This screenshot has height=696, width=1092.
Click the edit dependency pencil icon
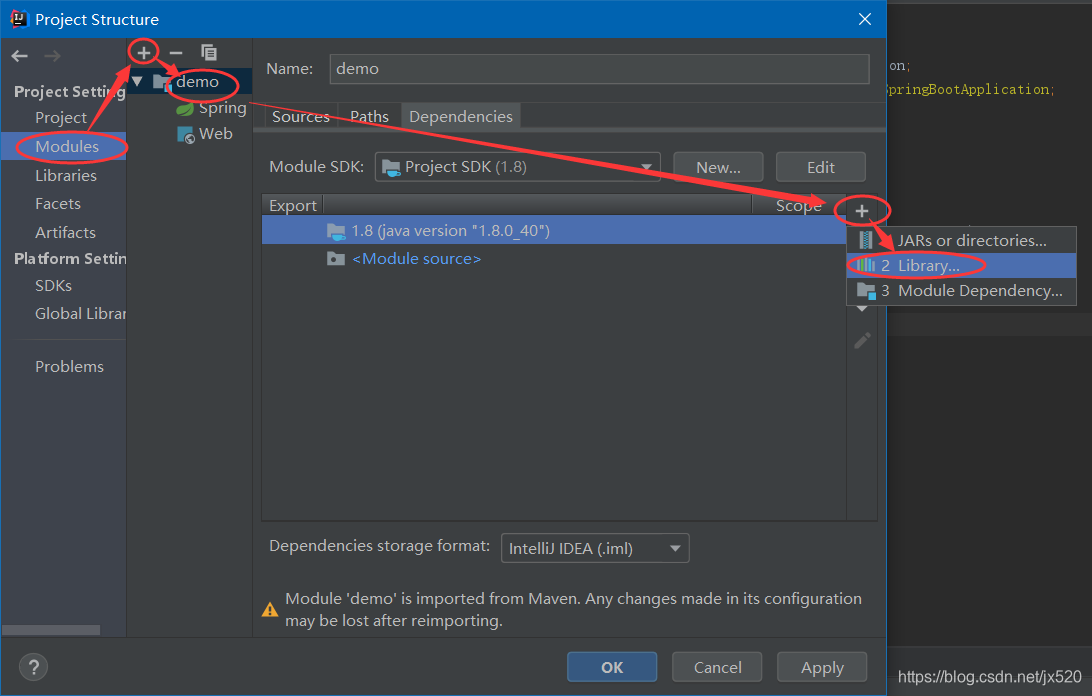(x=862, y=341)
